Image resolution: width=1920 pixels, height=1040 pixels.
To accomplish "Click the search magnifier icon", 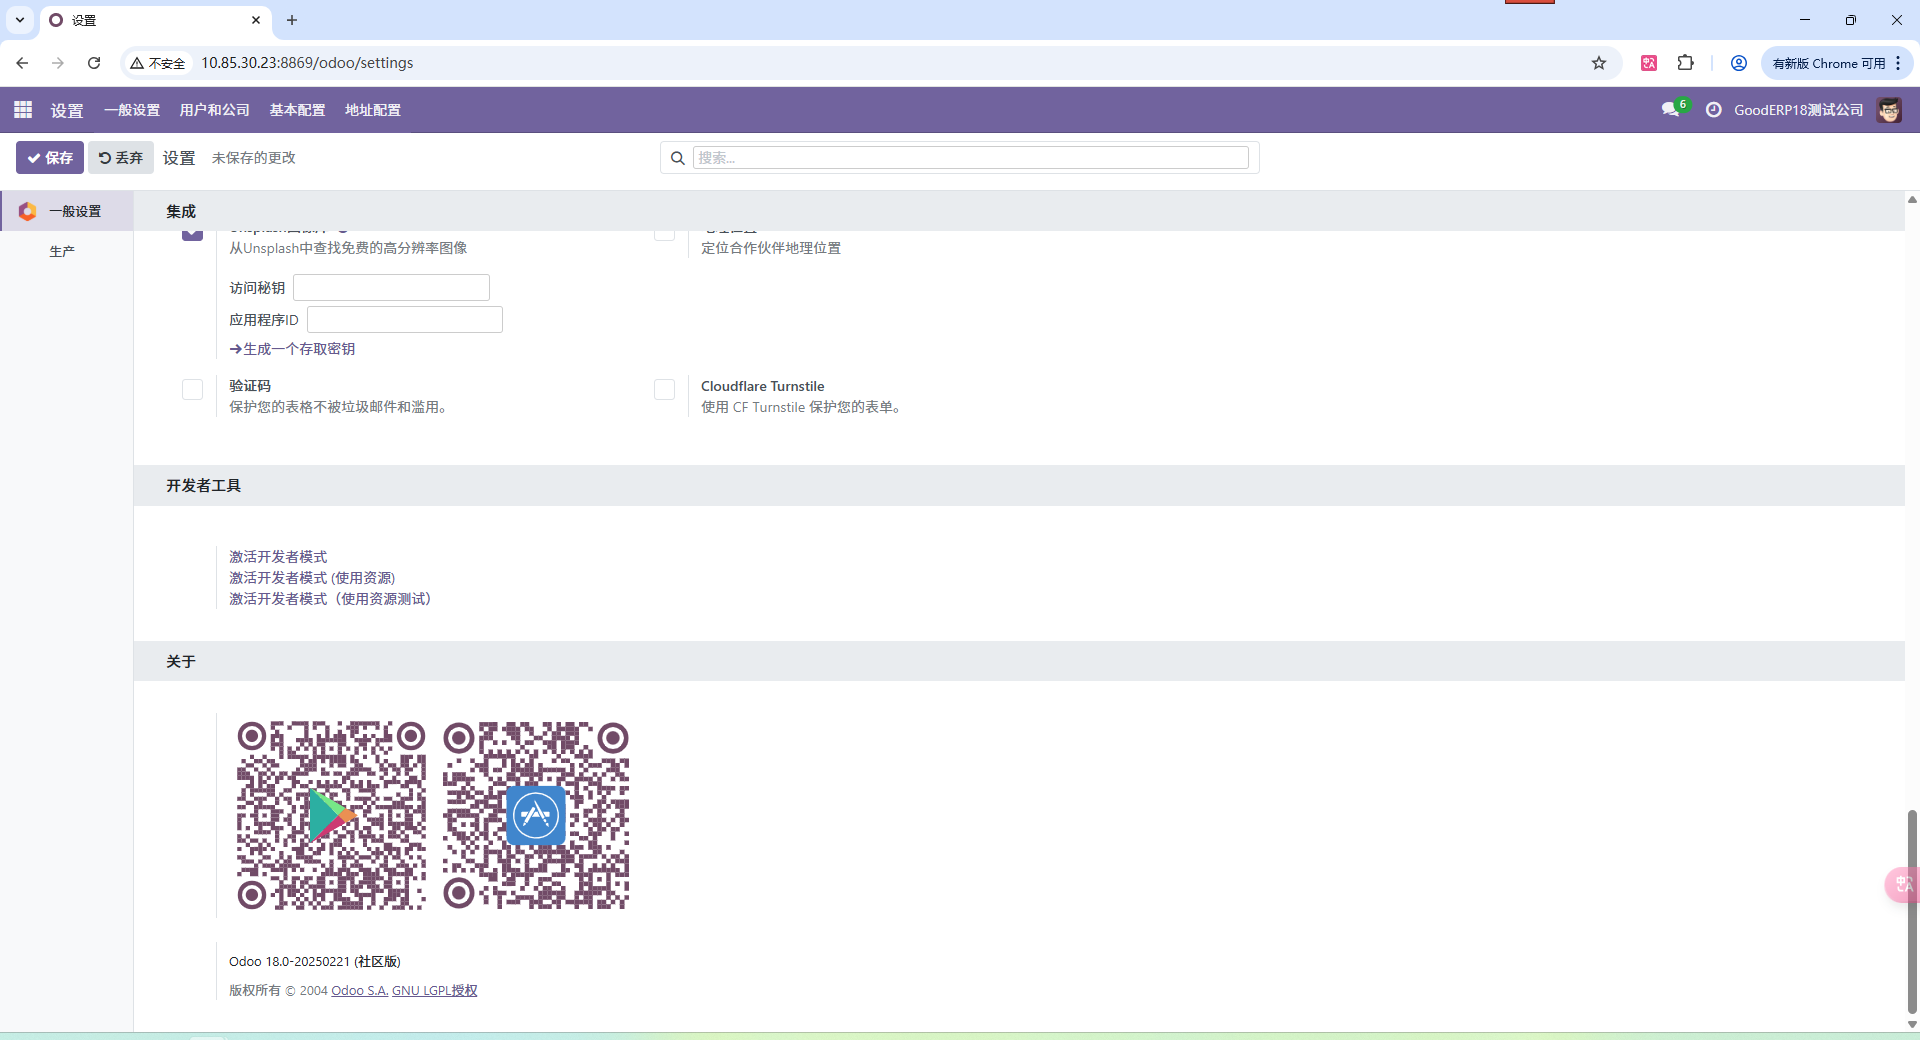I will click(x=677, y=158).
